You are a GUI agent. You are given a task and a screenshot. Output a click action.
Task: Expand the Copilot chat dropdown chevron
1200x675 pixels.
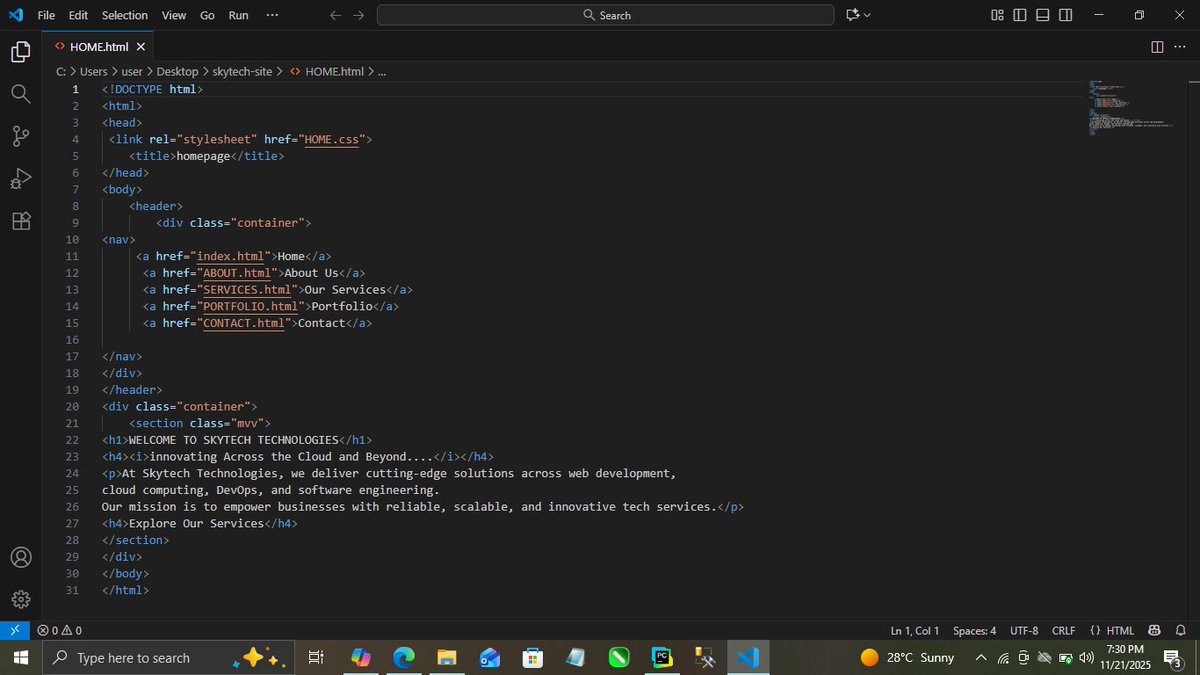[867, 15]
